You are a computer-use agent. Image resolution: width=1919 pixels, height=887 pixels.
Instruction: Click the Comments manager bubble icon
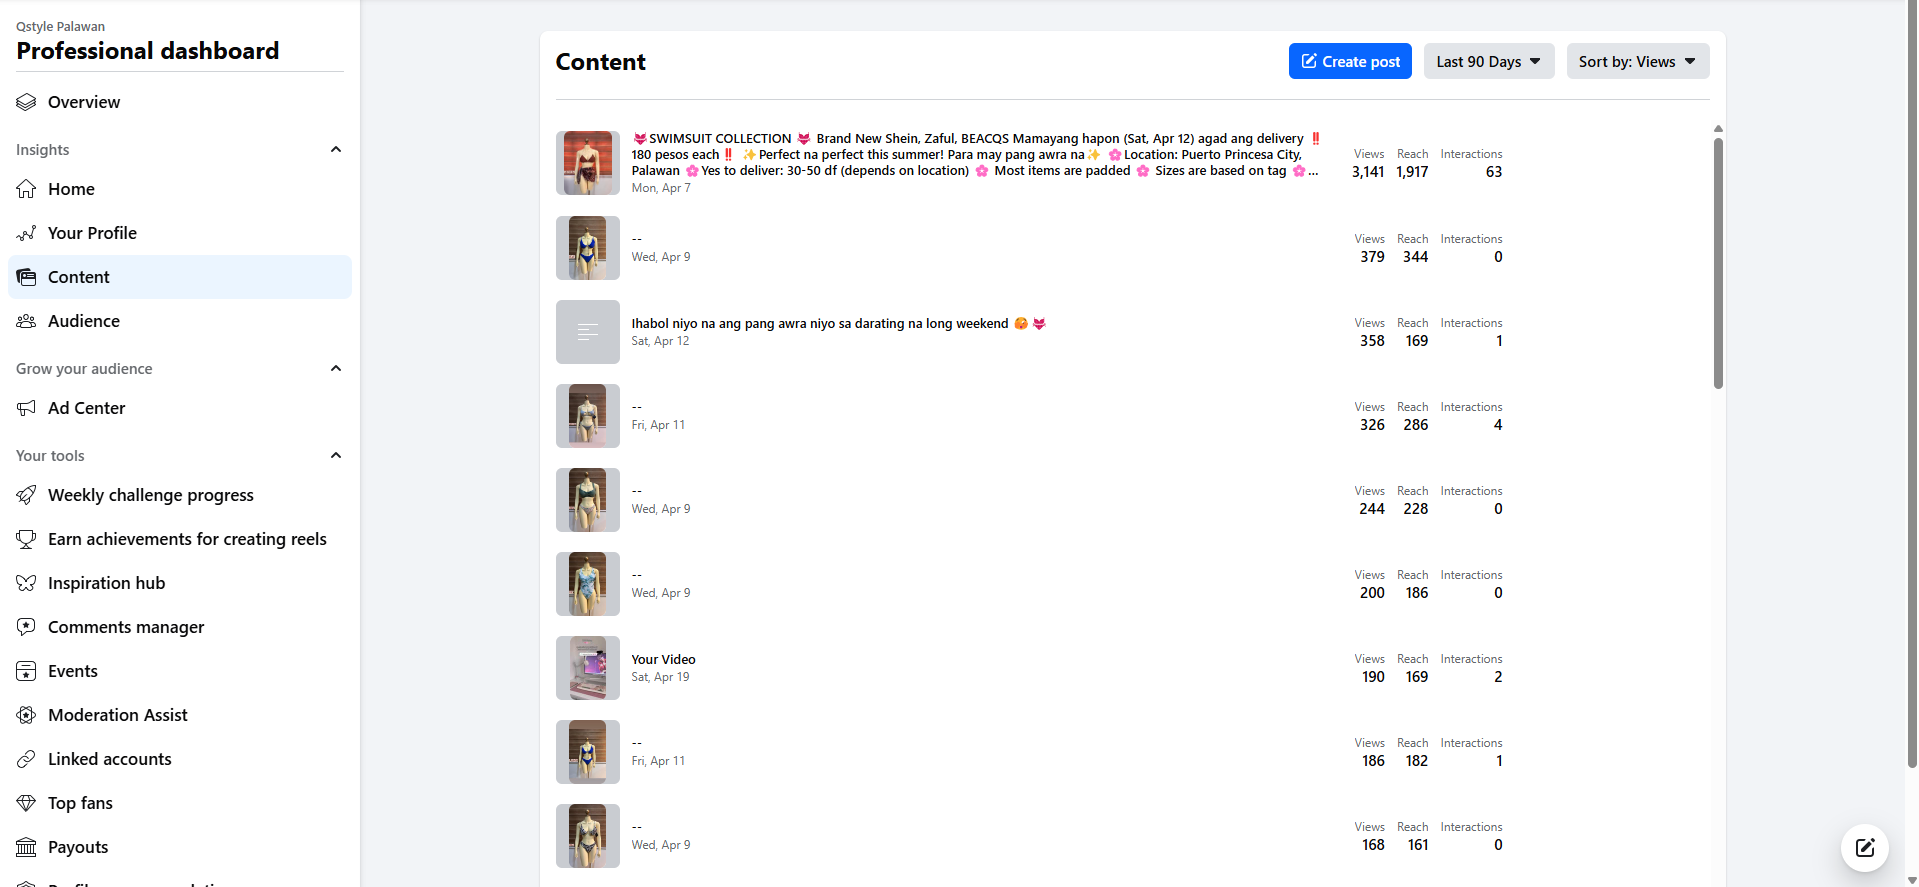26,627
